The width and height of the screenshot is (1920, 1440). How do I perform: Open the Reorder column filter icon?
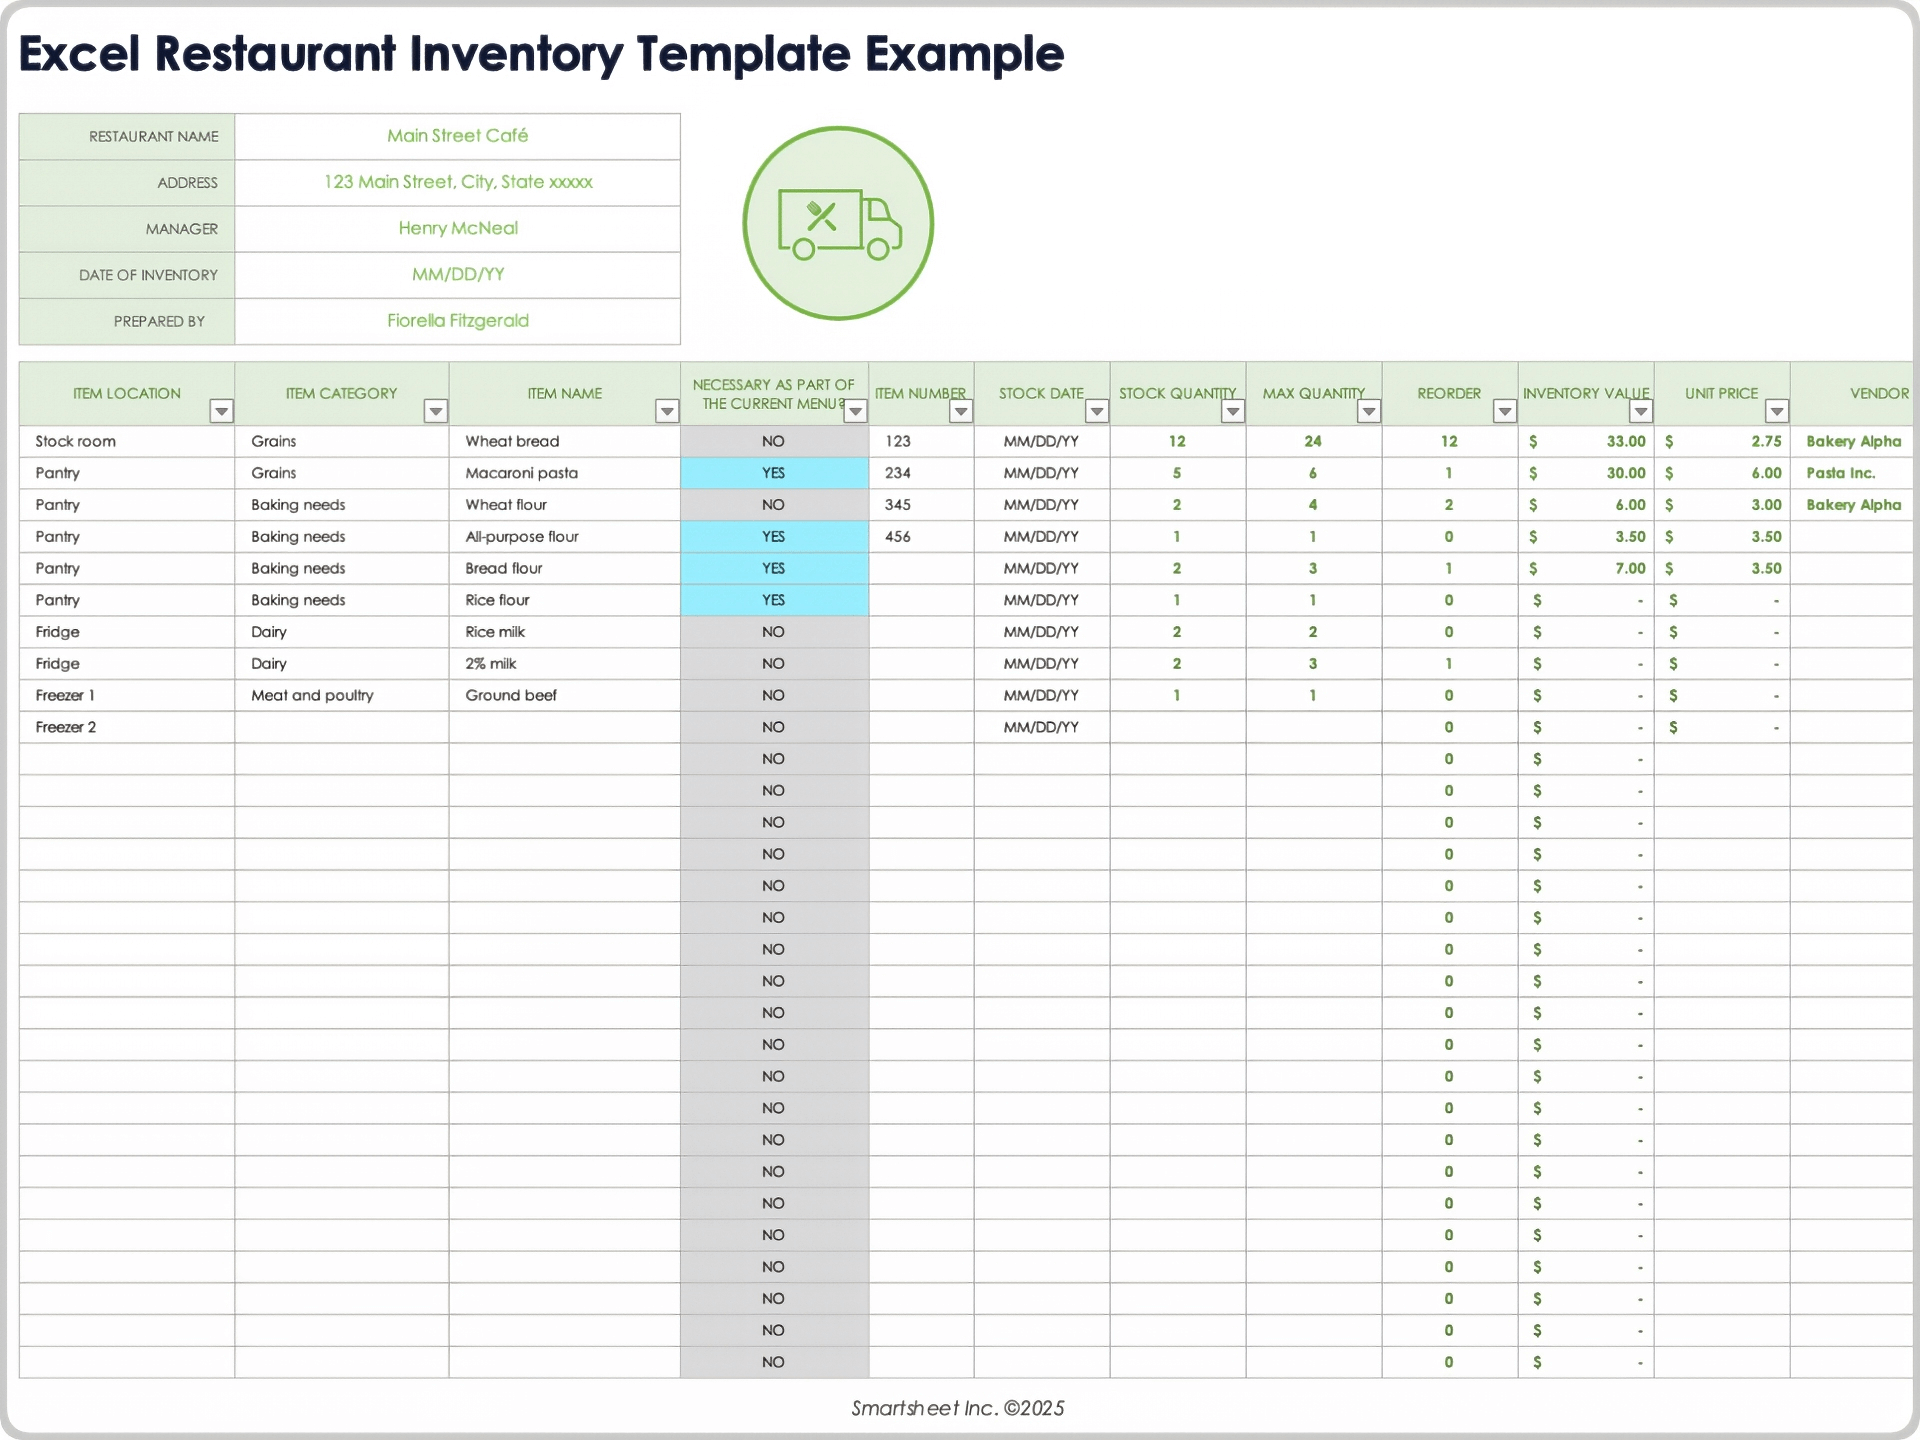(1504, 411)
